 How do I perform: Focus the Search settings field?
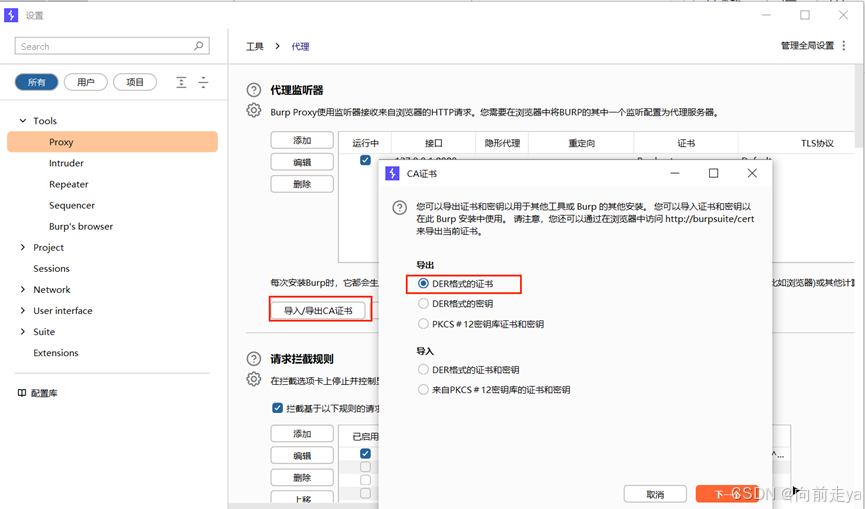point(112,46)
